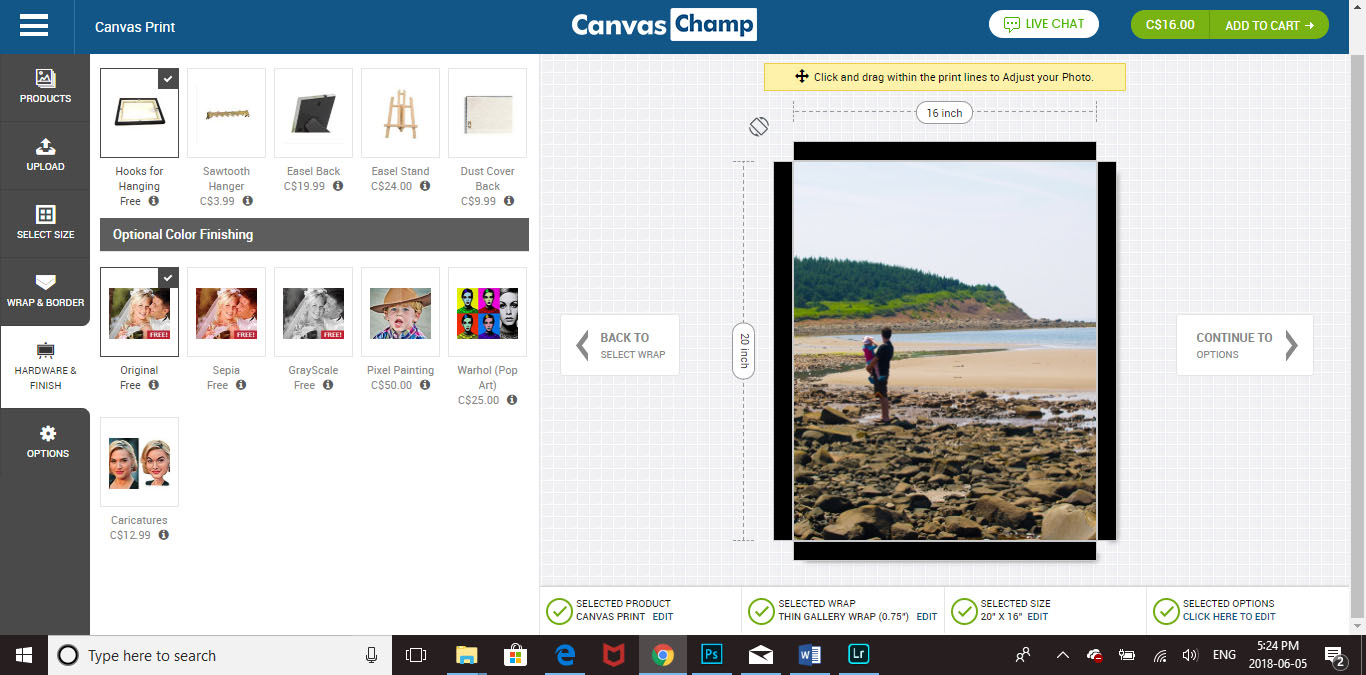1366x675 pixels.
Task: Go to Select Size section
Action: coord(45,224)
